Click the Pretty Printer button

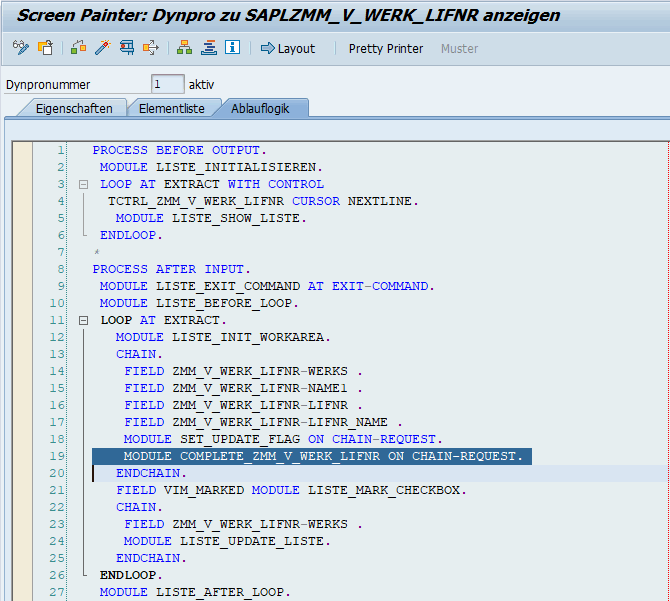pyautogui.click(x=385, y=49)
